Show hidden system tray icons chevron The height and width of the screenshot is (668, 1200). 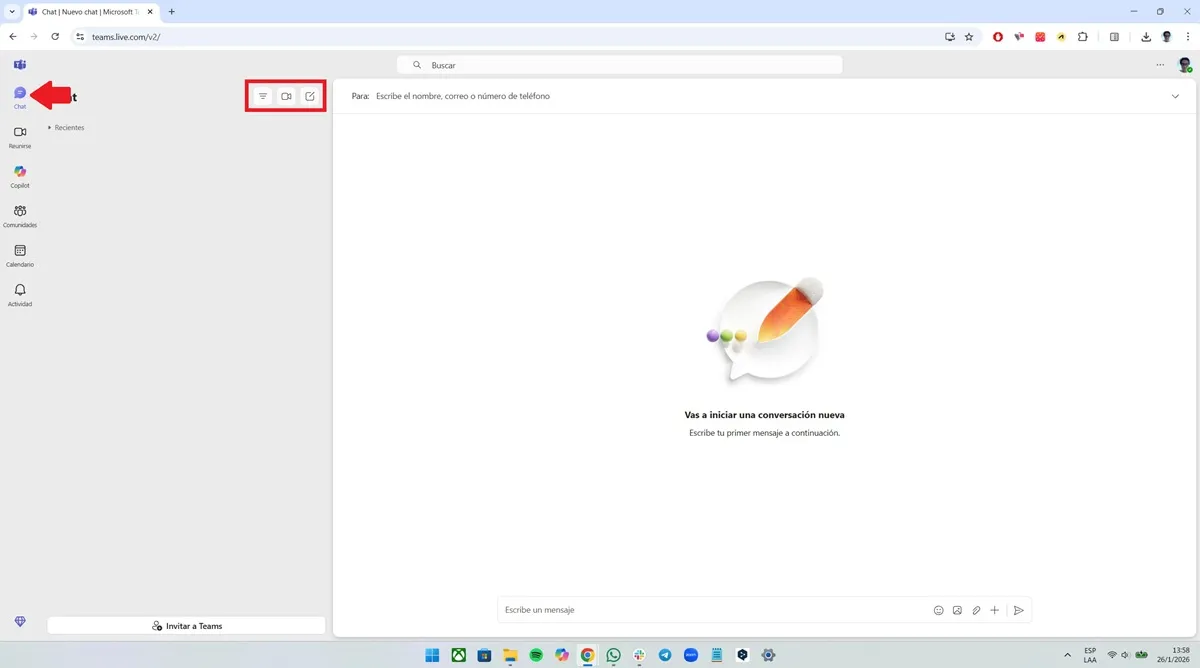[x=1067, y=655]
